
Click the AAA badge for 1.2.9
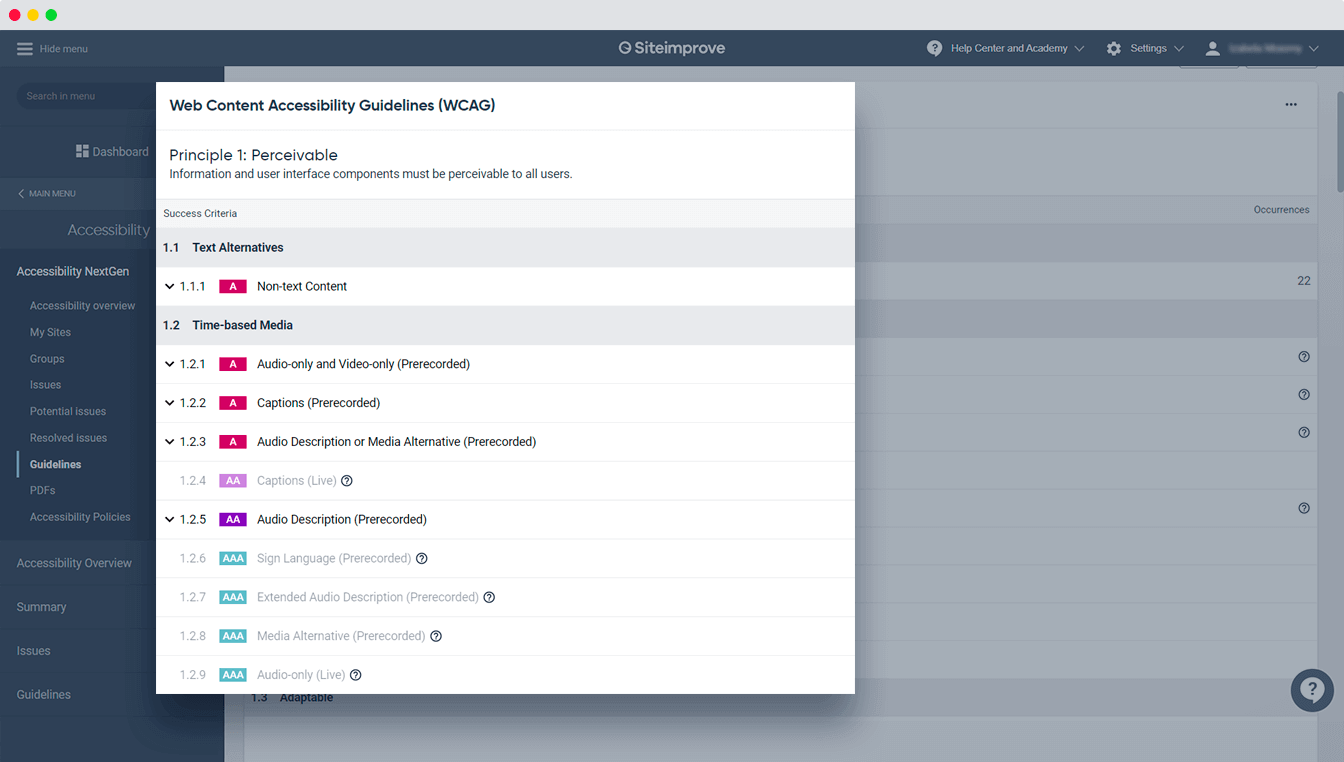[x=233, y=676]
